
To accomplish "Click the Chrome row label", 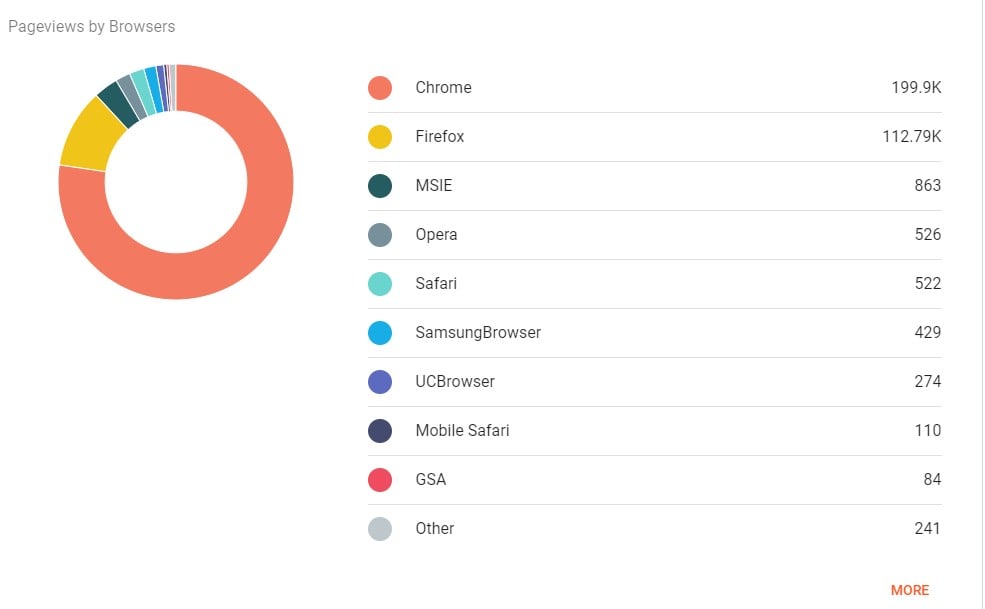I will pos(443,88).
